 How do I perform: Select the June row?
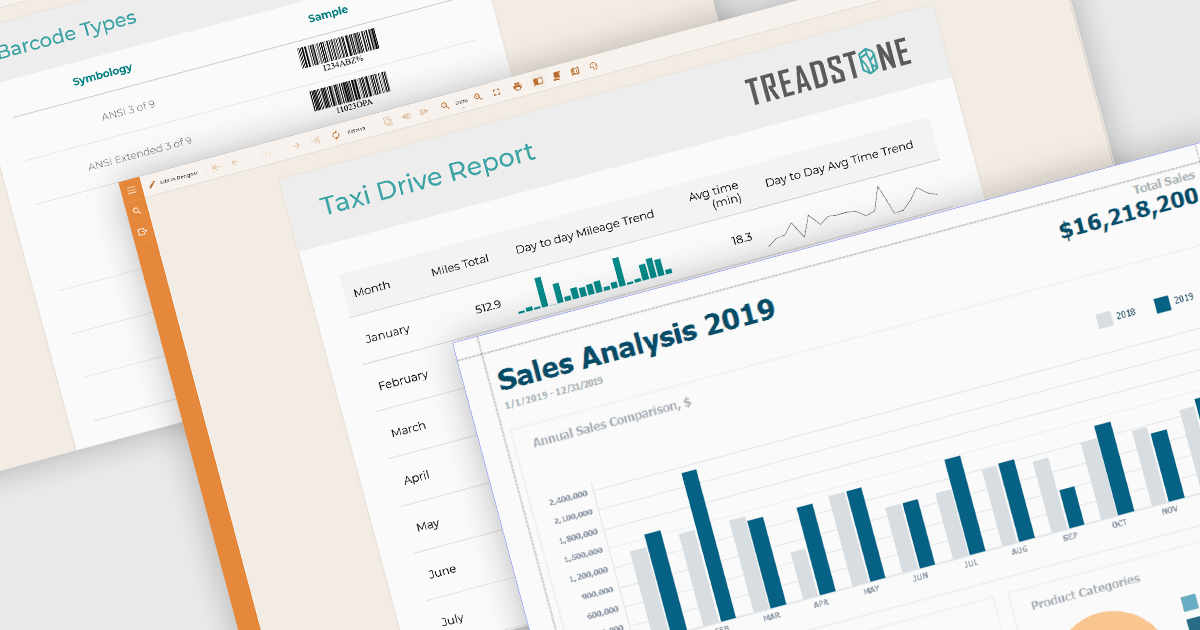coord(442,571)
